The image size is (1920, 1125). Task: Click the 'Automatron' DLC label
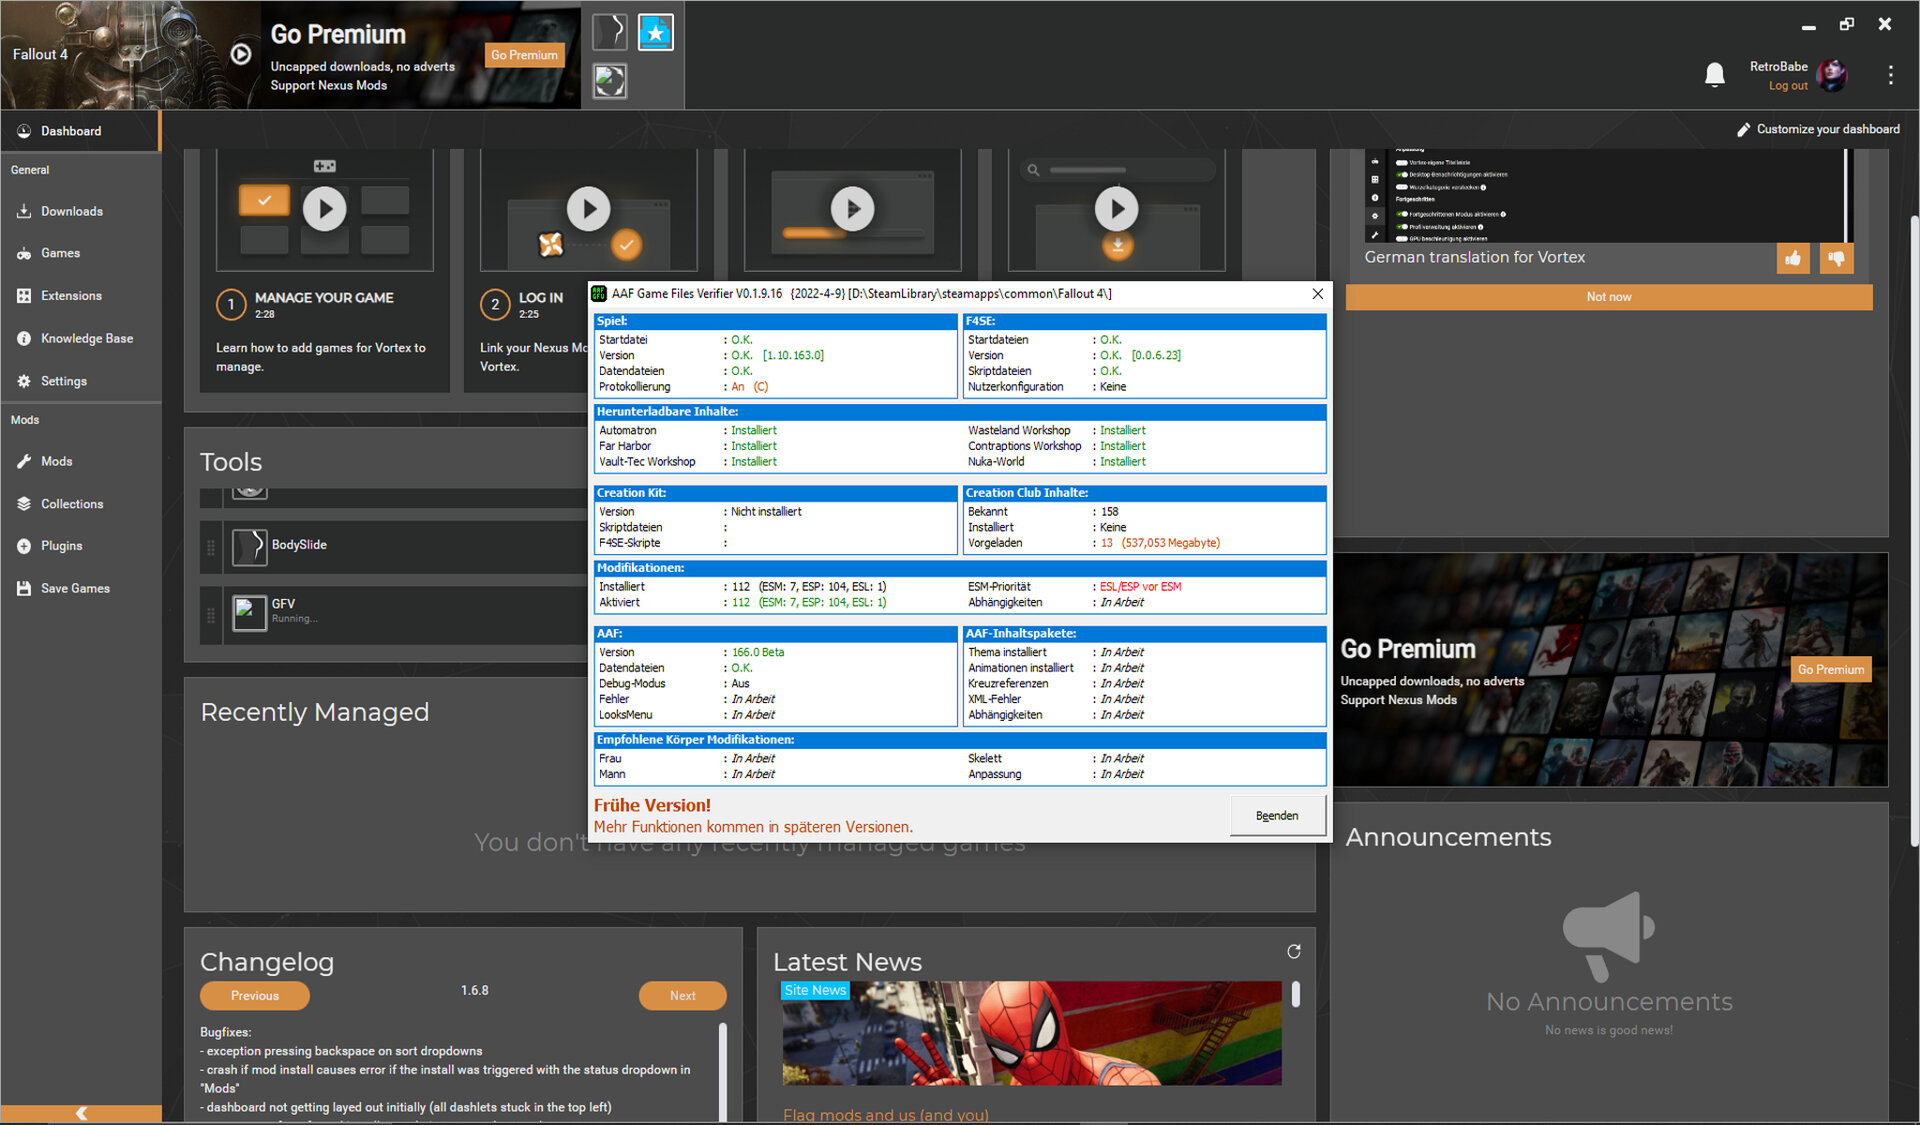[x=628, y=431]
